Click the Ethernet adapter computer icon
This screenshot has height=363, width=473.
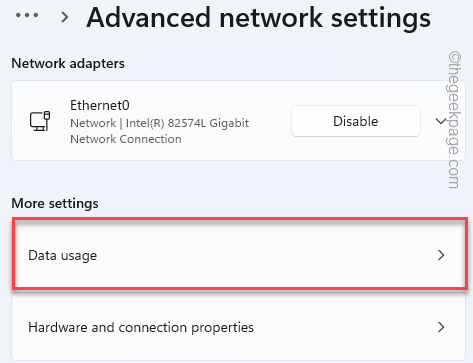pos(40,121)
